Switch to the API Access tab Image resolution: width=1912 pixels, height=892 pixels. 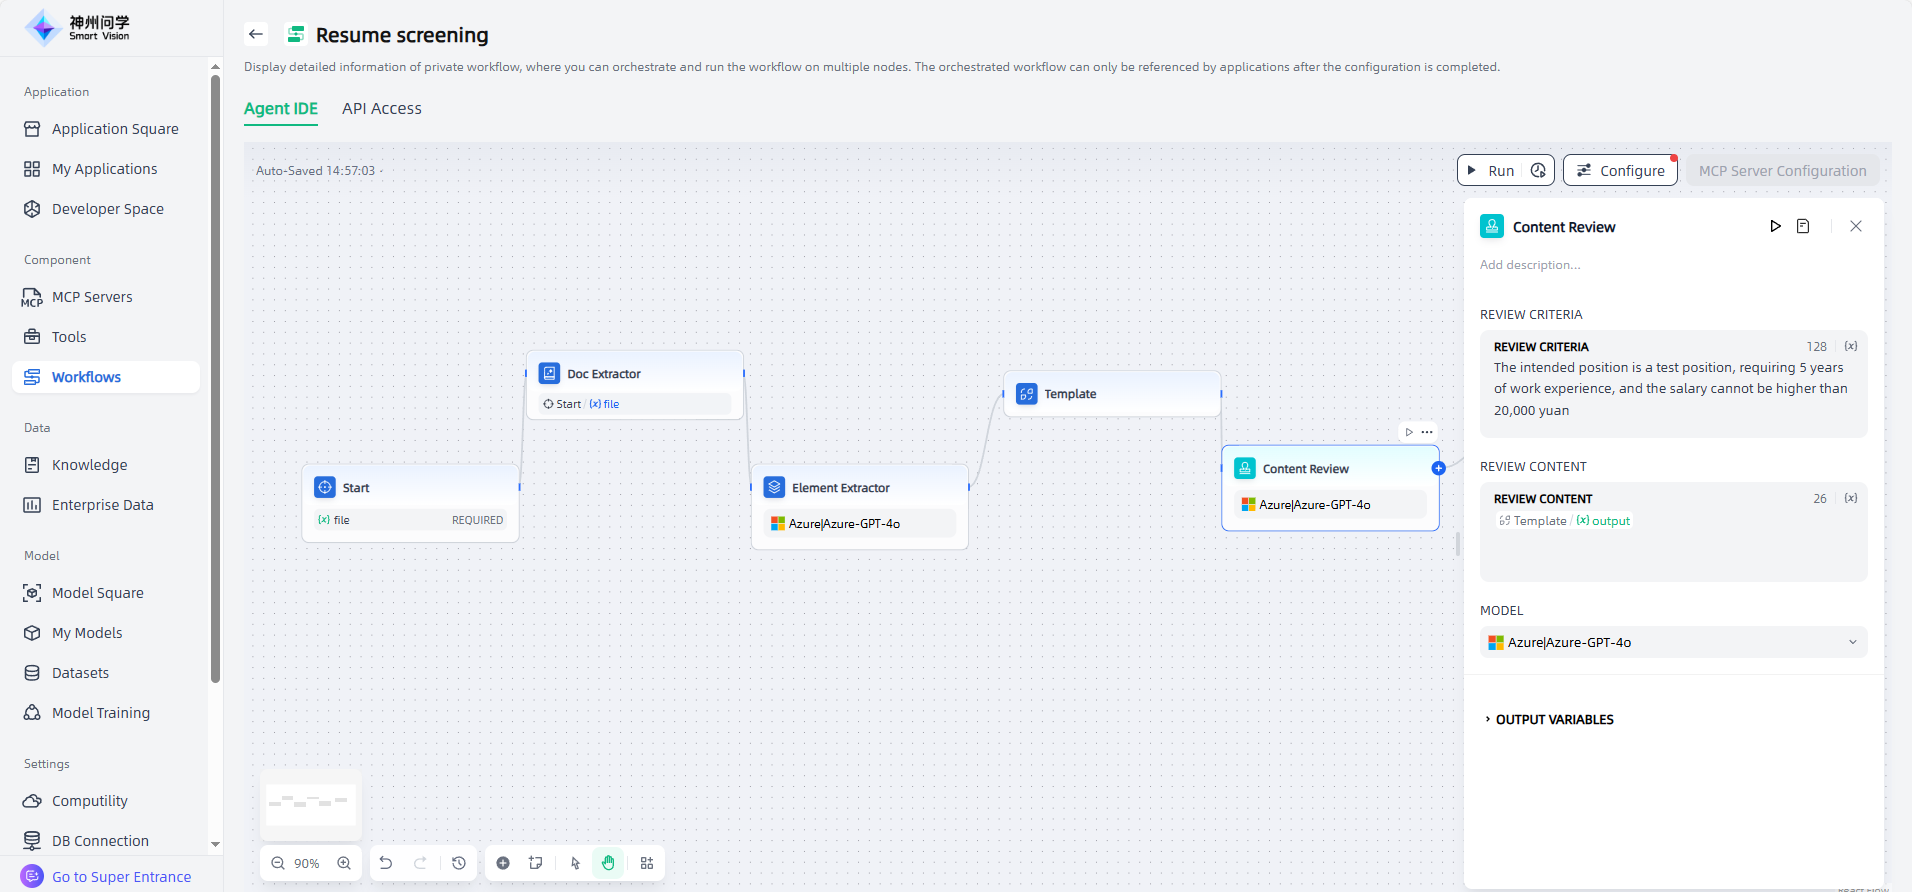click(382, 108)
